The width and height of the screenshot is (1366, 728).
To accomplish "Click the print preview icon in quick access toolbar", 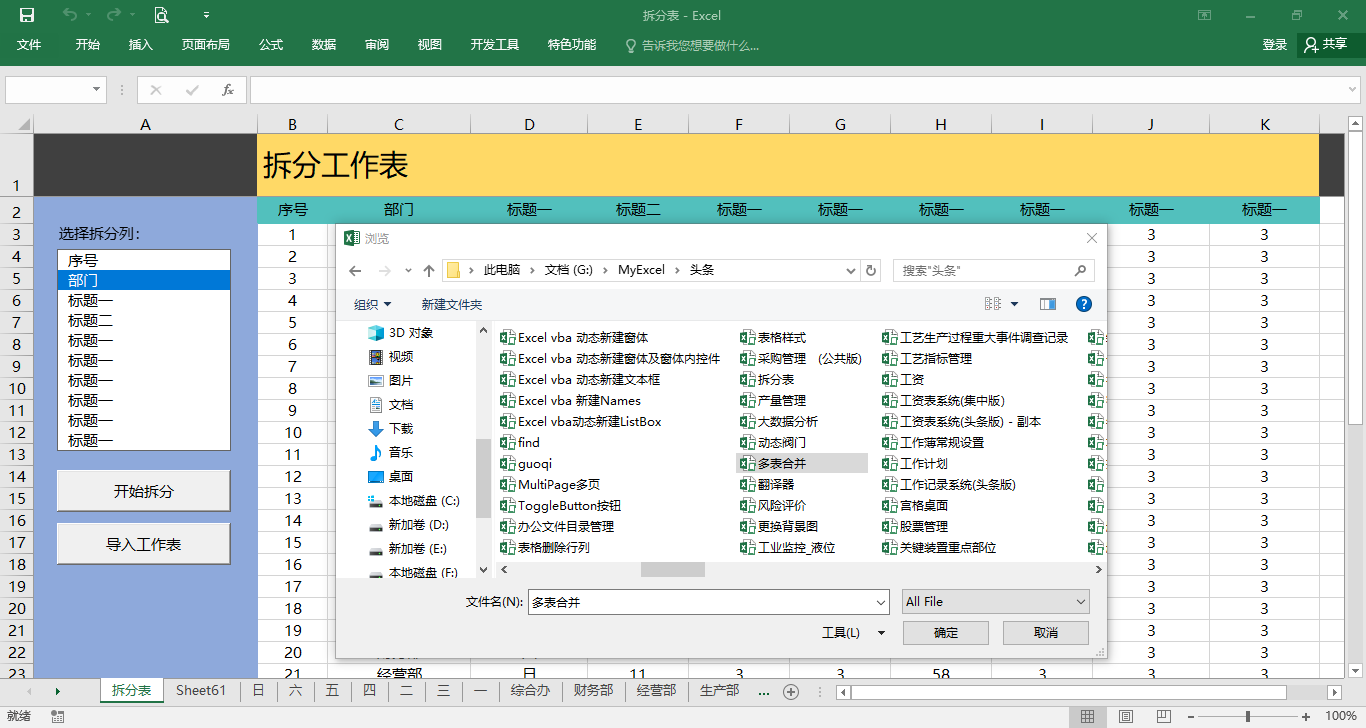I will pos(161,15).
